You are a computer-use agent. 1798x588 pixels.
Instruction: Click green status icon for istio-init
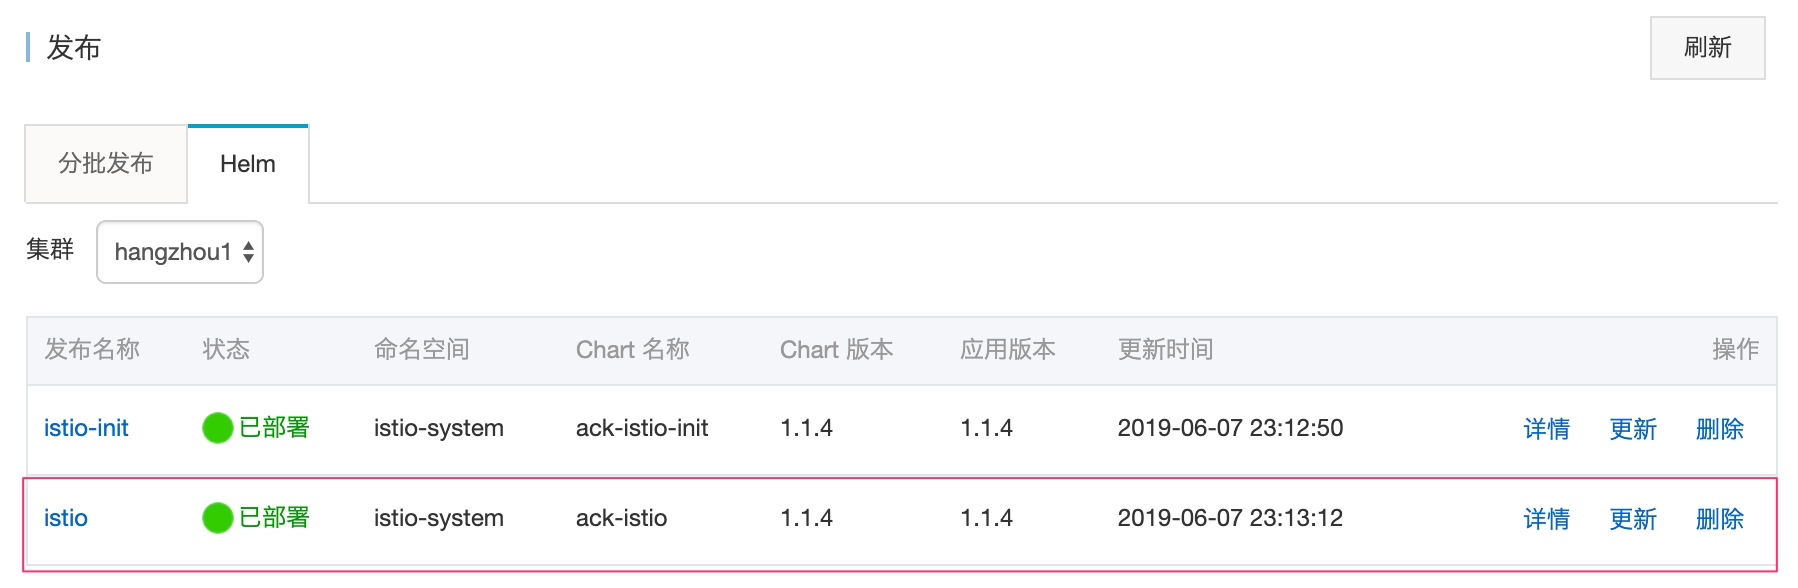[217, 428]
